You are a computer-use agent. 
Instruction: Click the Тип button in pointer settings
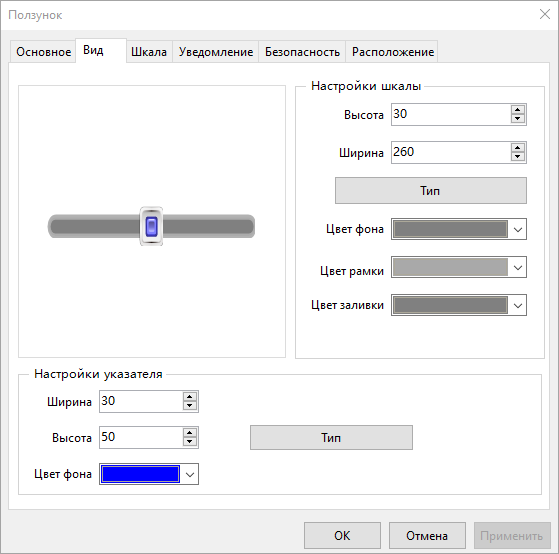[331, 437]
